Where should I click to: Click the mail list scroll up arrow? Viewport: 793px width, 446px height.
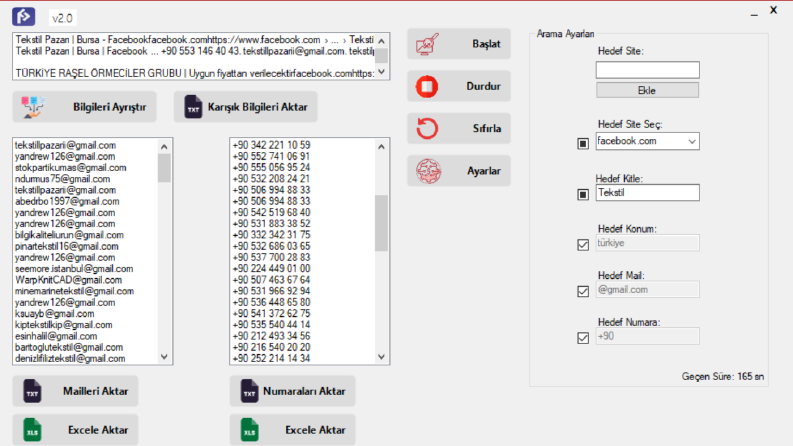pyautogui.click(x=164, y=147)
